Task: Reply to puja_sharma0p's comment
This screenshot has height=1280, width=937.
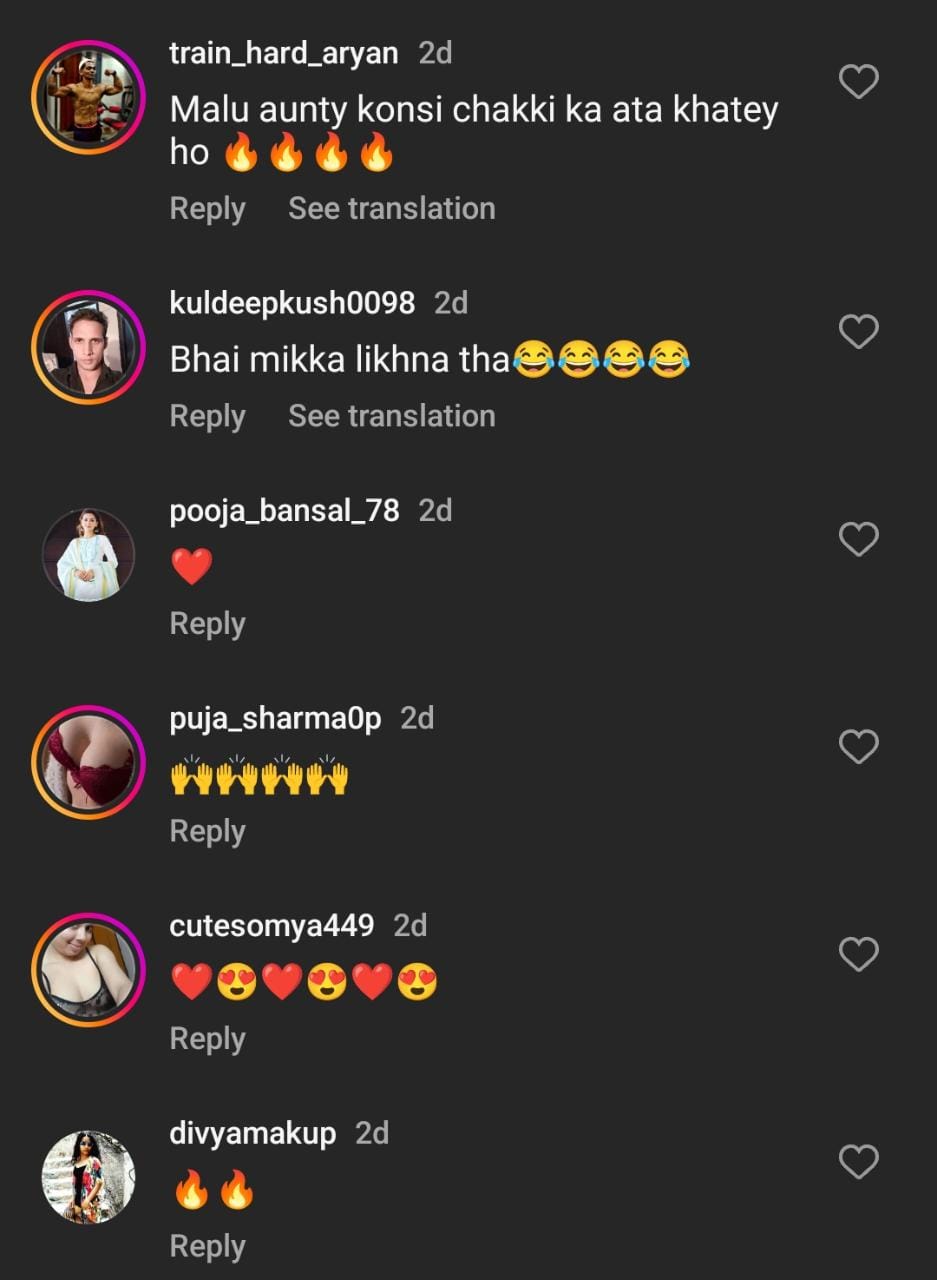Action: [207, 831]
